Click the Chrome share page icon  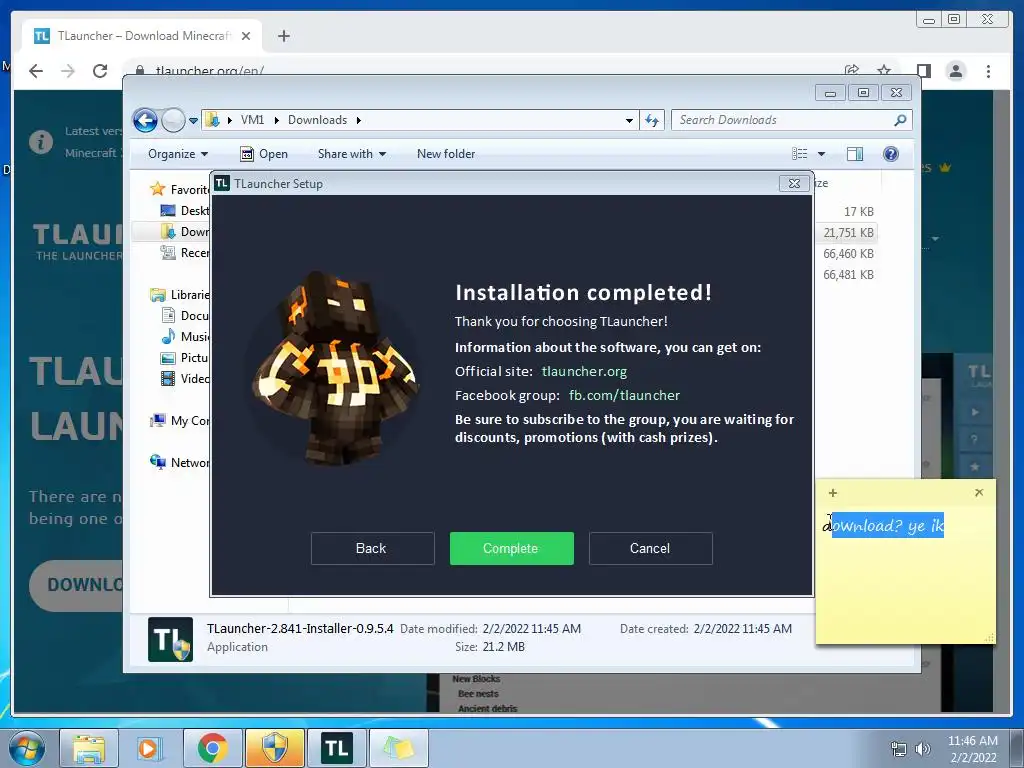(x=852, y=70)
